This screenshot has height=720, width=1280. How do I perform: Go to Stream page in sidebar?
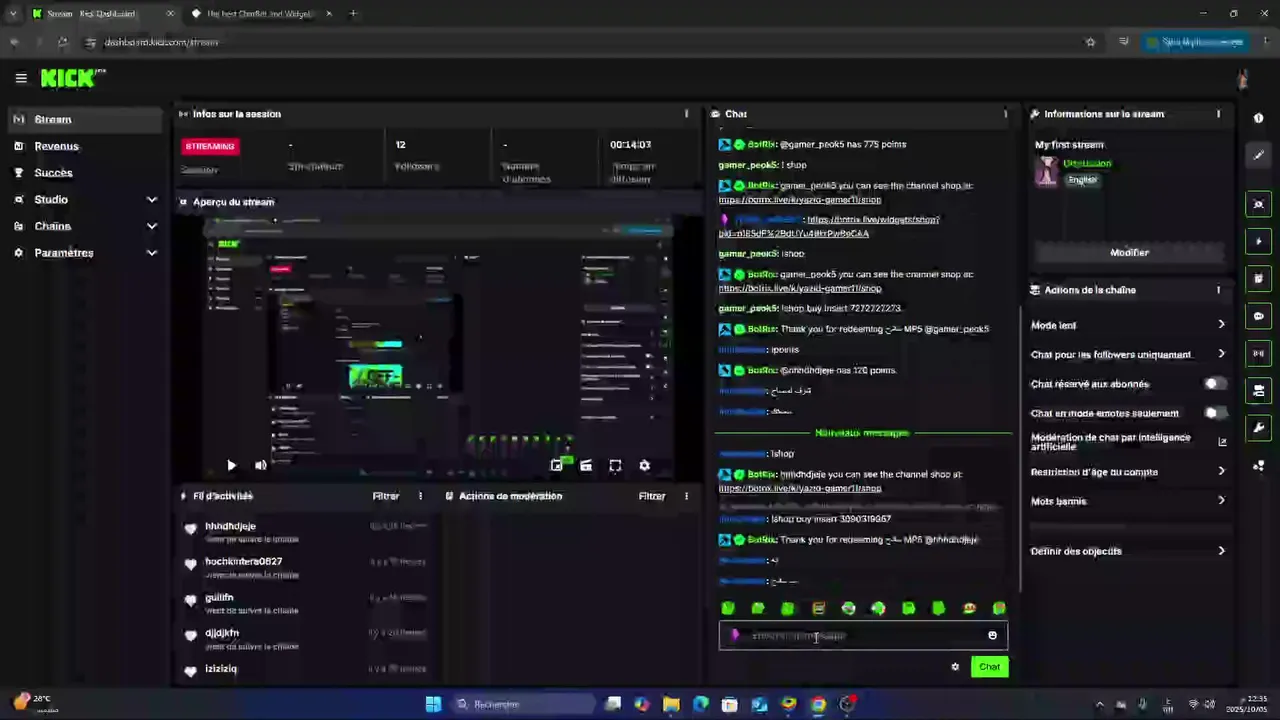85,119
